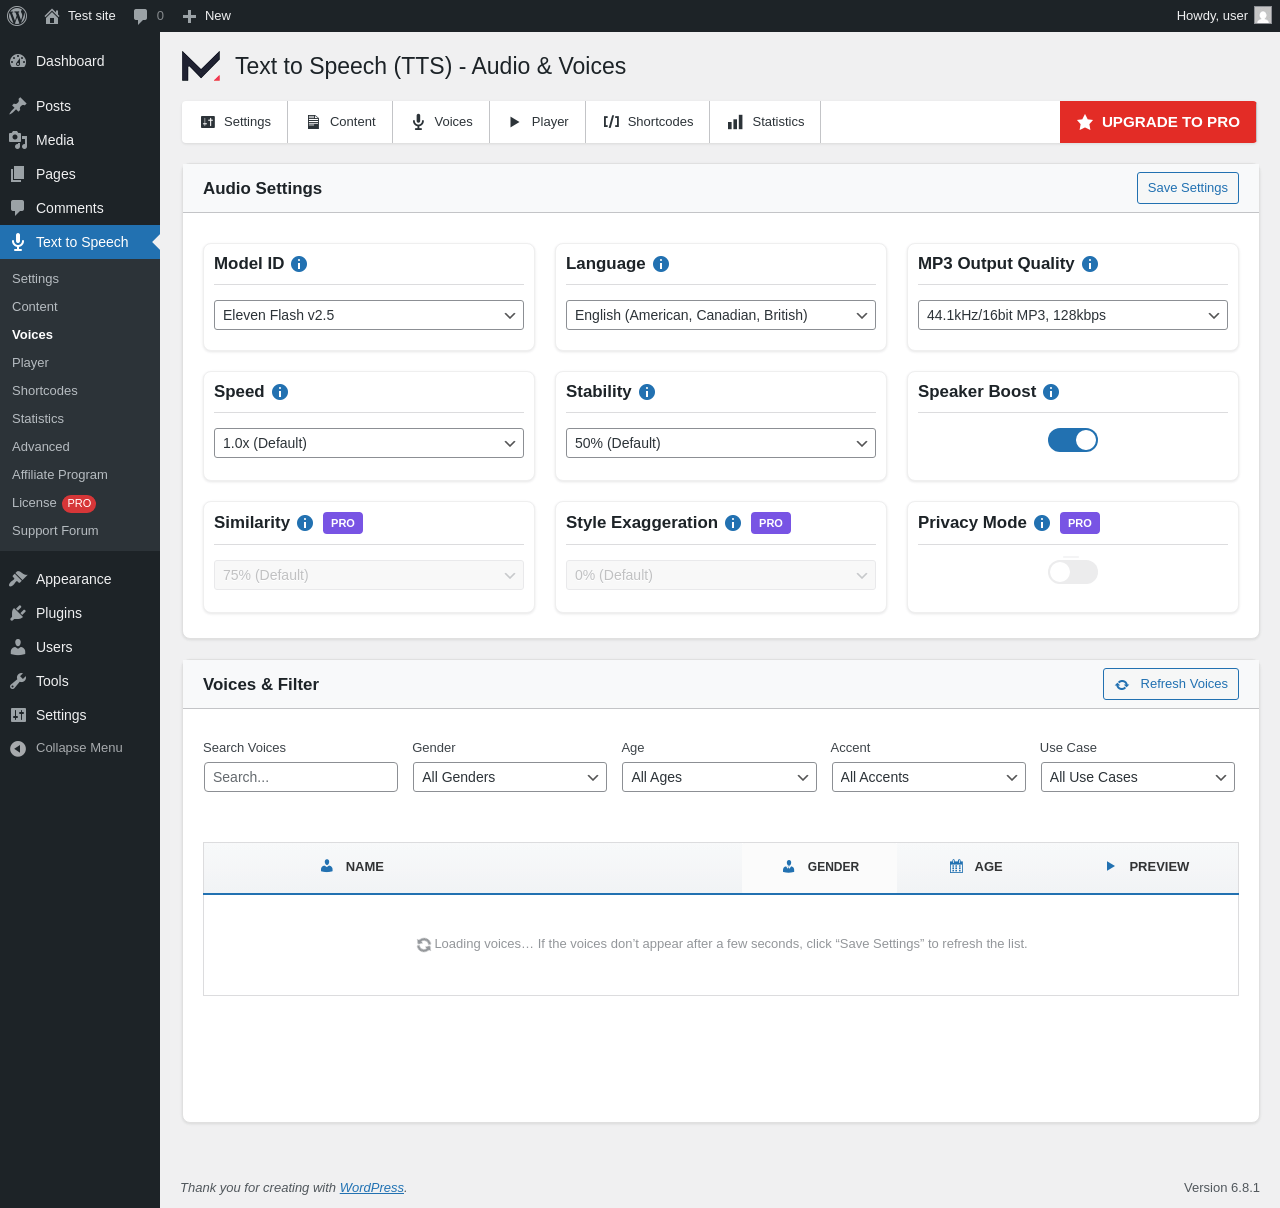Image resolution: width=1280 pixels, height=1208 pixels.
Task: Click the Media icon in sidebar
Action: (x=18, y=140)
